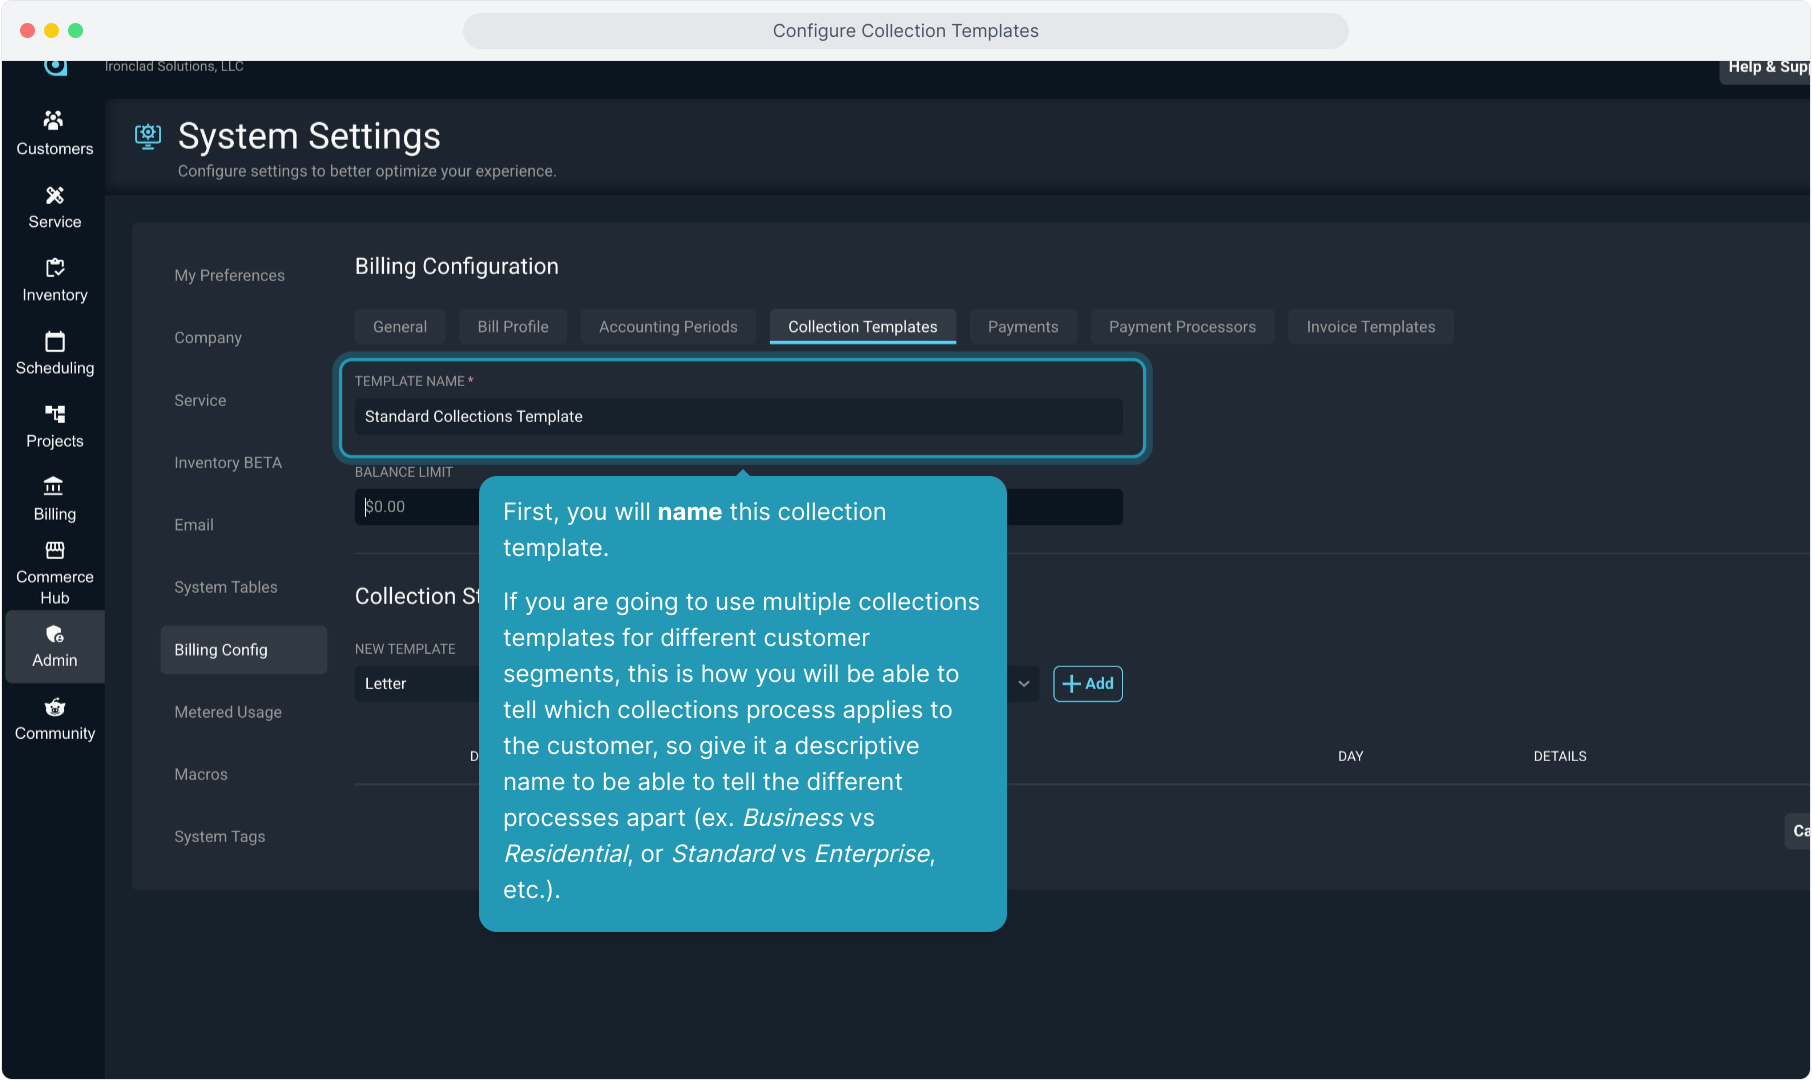This screenshot has height=1080, width=1812.
Task: Select the Projects sidebar icon
Action: [x=54, y=414]
